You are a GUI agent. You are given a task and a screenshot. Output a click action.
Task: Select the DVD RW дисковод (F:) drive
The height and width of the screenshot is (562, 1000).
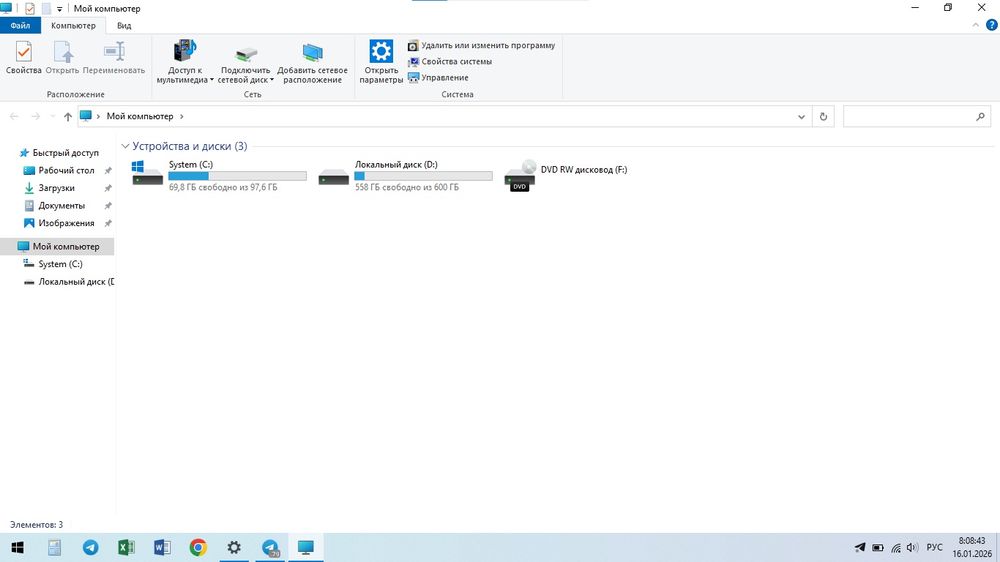(x=566, y=174)
